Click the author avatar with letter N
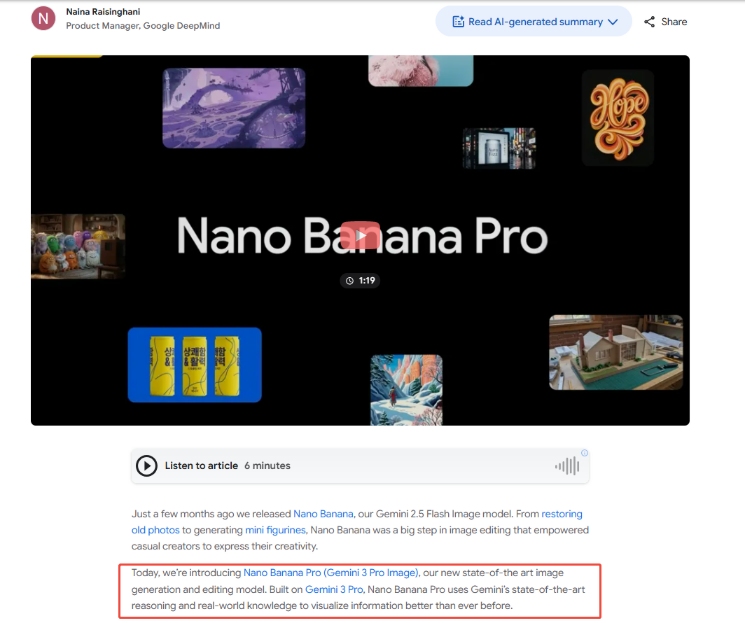The height and width of the screenshot is (623, 745). point(43,19)
